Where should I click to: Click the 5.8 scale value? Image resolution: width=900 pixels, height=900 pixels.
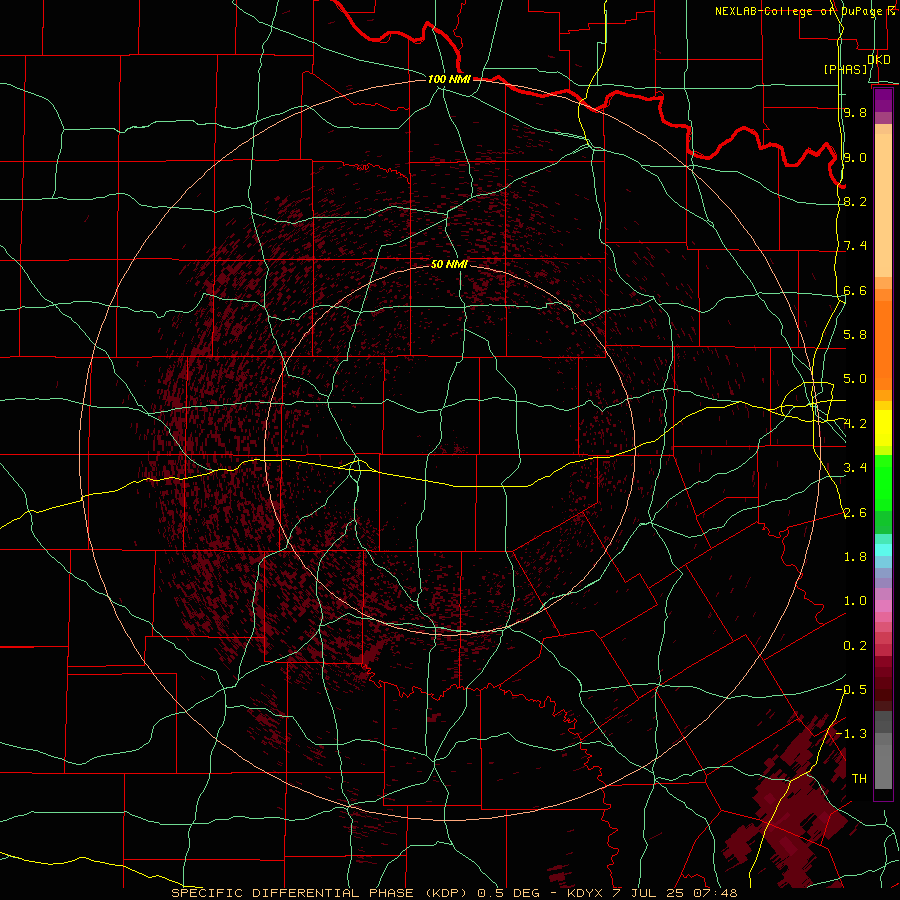(855, 335)
